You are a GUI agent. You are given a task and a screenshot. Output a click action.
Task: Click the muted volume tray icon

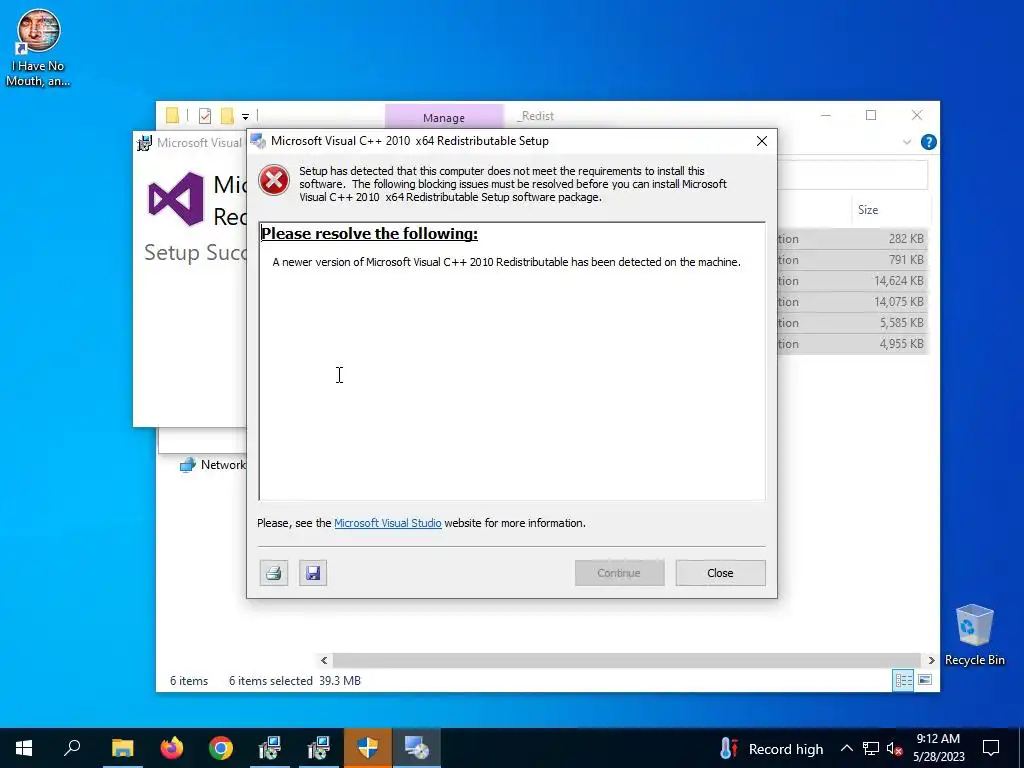pyautogui.click(x=894, y=749)
